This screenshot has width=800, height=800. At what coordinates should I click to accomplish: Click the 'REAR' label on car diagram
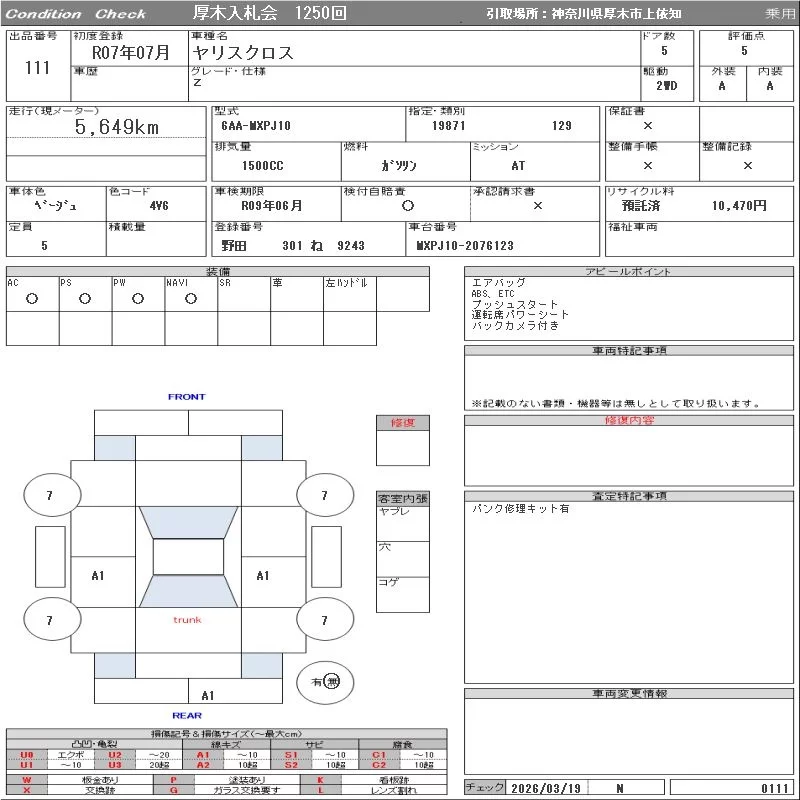187,716
